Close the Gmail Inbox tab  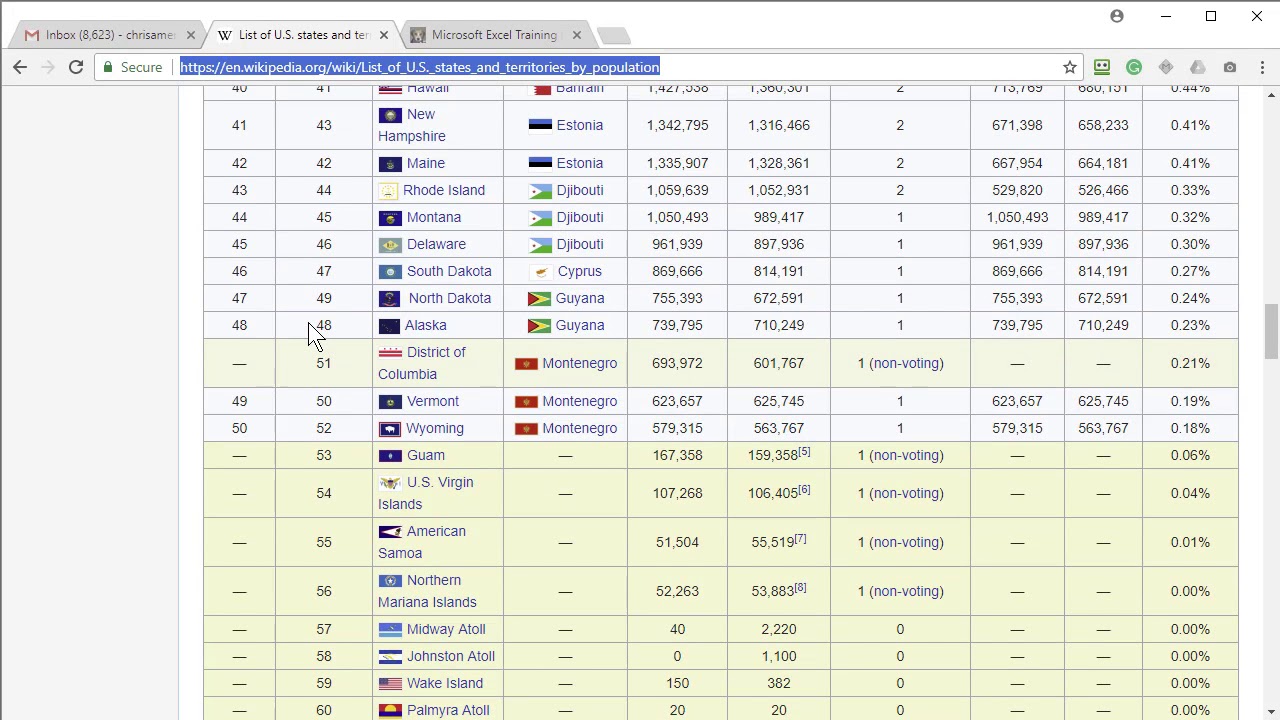(x=191, y=35)
